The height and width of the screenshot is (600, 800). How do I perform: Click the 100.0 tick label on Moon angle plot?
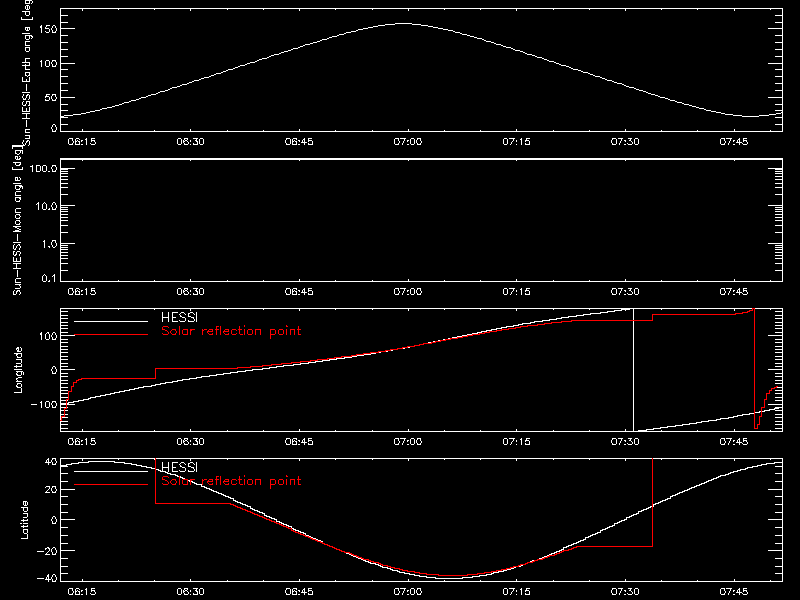pyautogui.click(x=43, y=168)
